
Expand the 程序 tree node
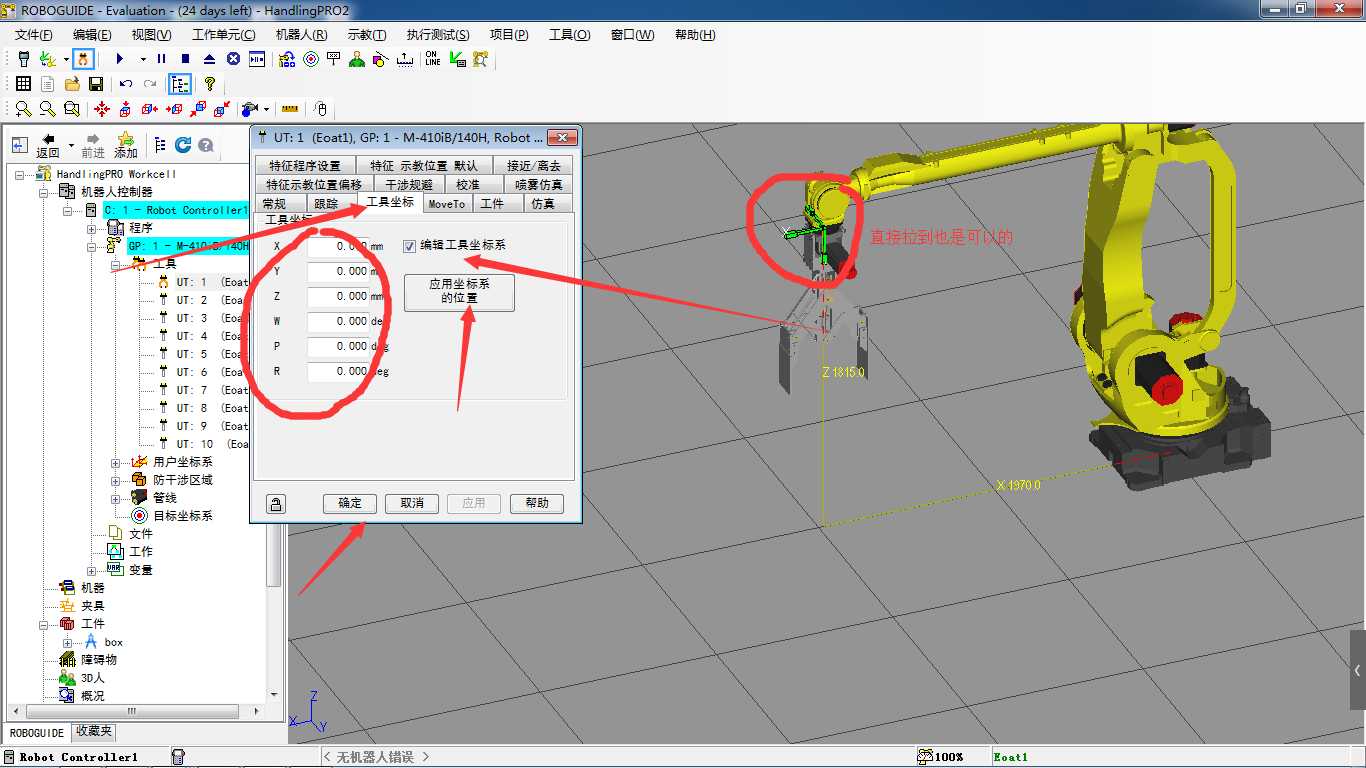point(92,228)
